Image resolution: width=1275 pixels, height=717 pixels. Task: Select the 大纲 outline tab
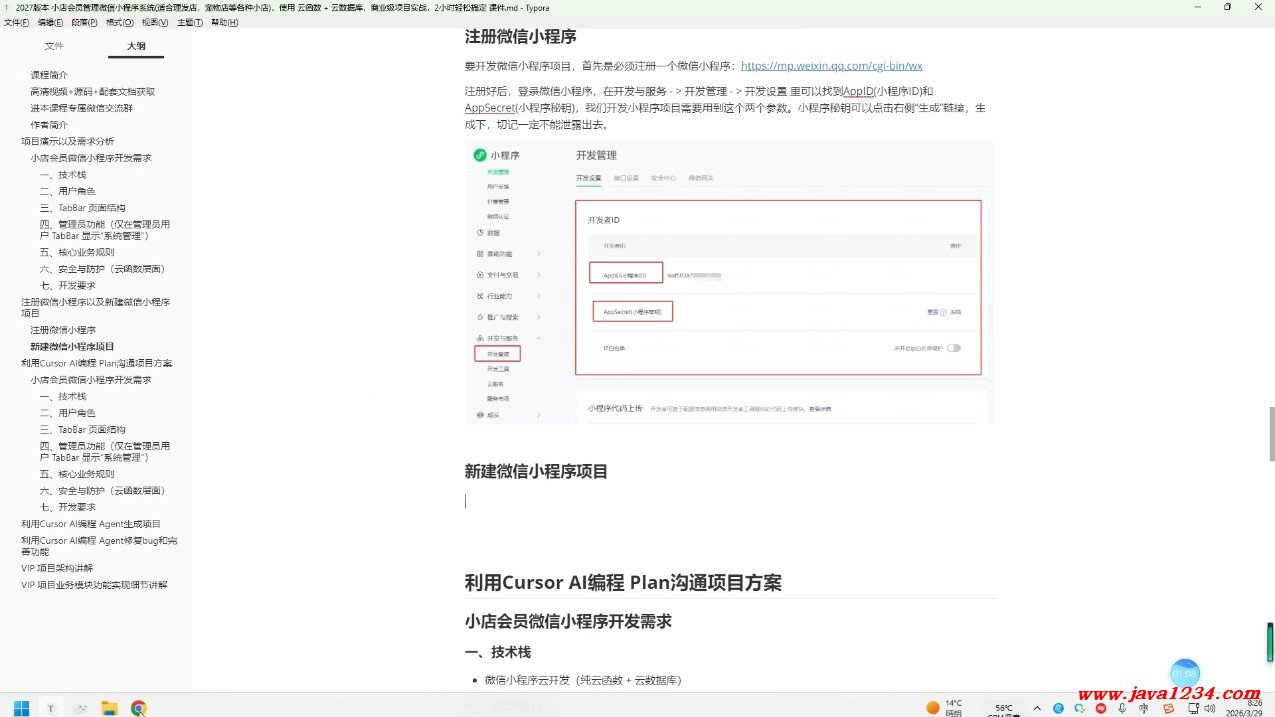136,46
